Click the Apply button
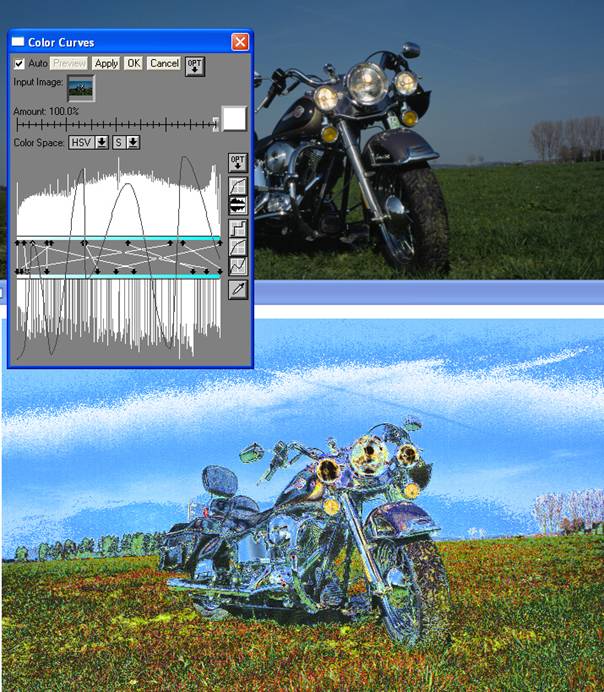 pos(106,64)
